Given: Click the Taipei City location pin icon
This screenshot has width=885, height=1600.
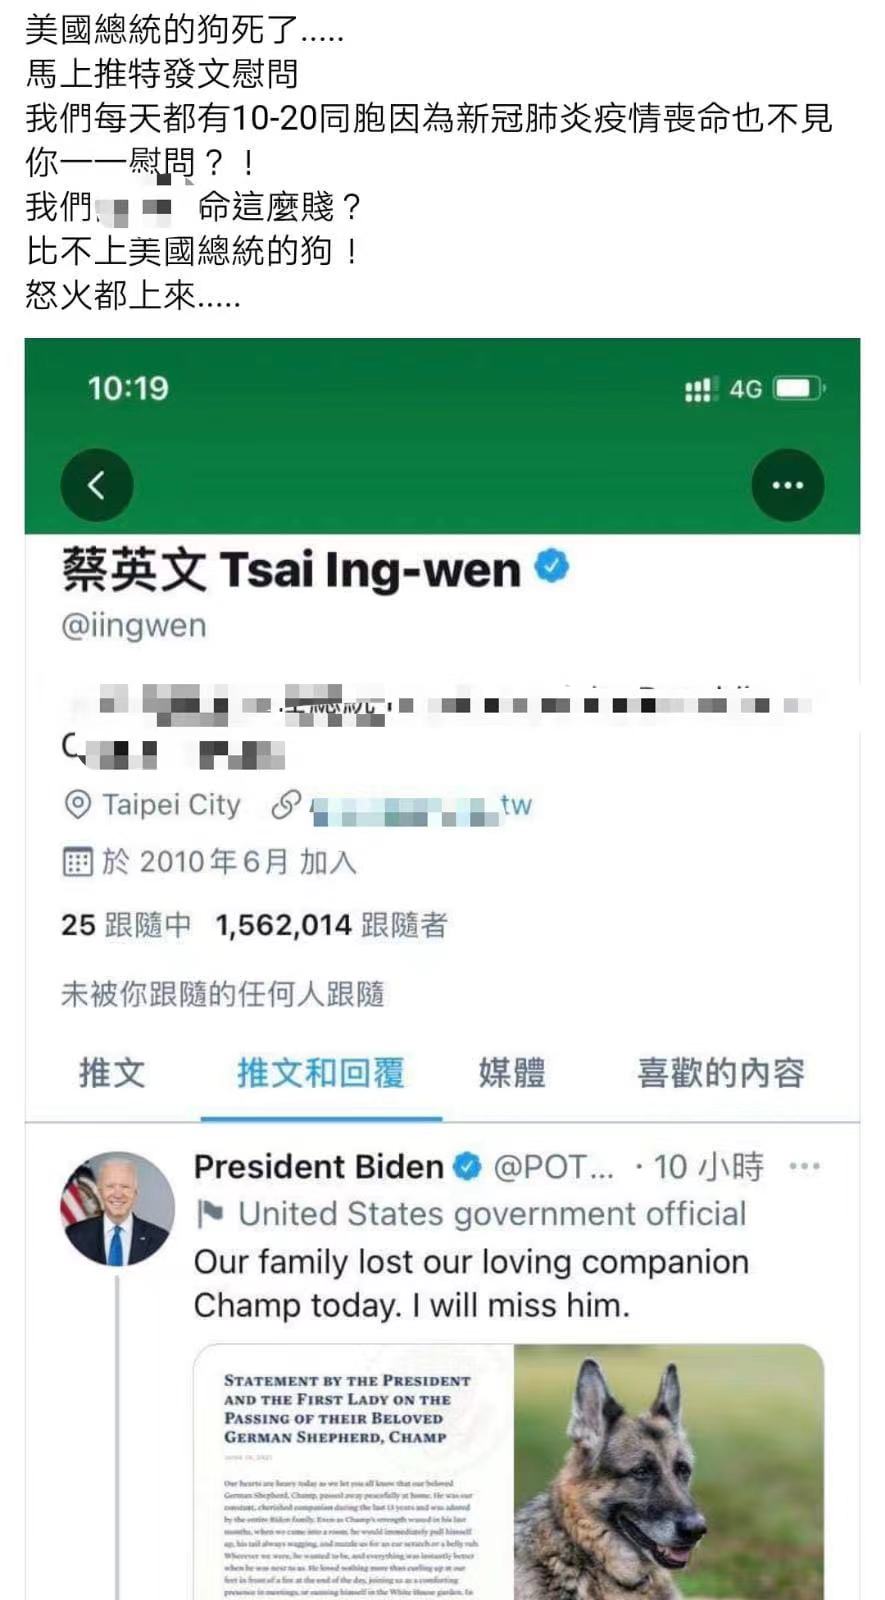Looking at the screenshot, I should pyautogui.click(x=77, y=805).
